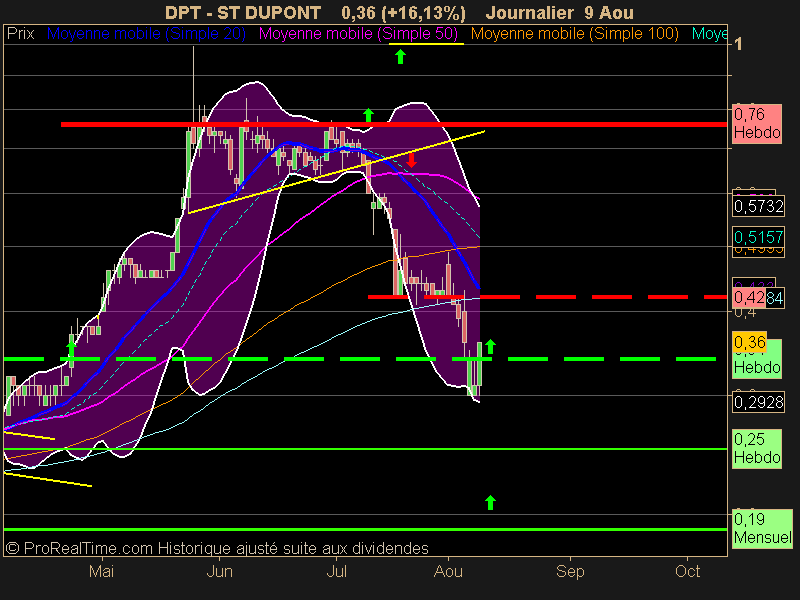Click the Sep month on the time axis
The width and height of the screenshot is (800, 600).
pos(570,571)
